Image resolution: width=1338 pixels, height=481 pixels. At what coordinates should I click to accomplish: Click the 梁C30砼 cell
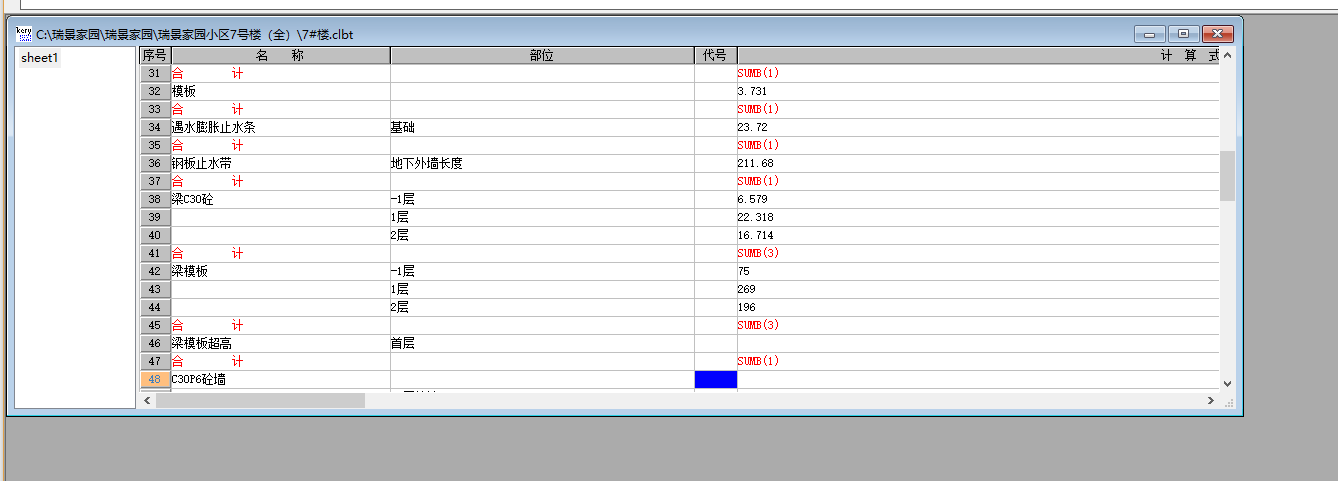tap(281, 200)
